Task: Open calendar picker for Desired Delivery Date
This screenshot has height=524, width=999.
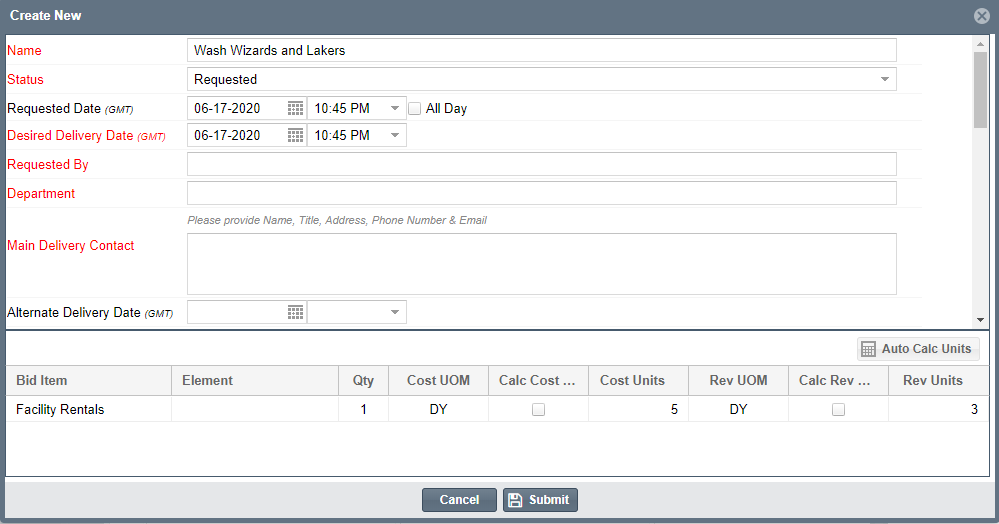Action: pos(295,135)
